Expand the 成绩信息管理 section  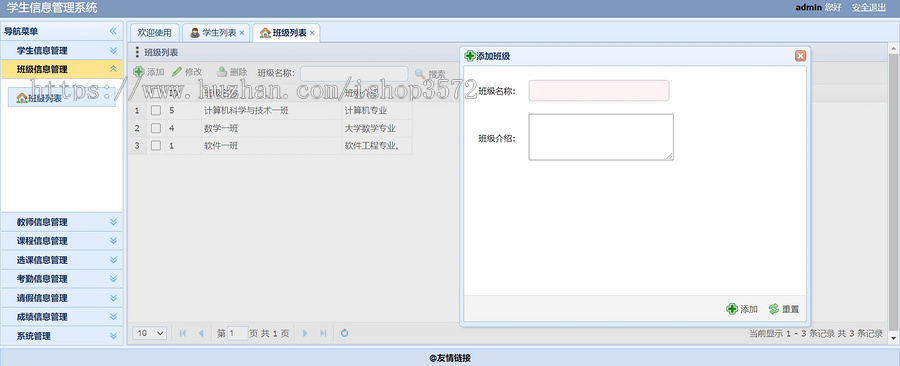tap(113, 317)
